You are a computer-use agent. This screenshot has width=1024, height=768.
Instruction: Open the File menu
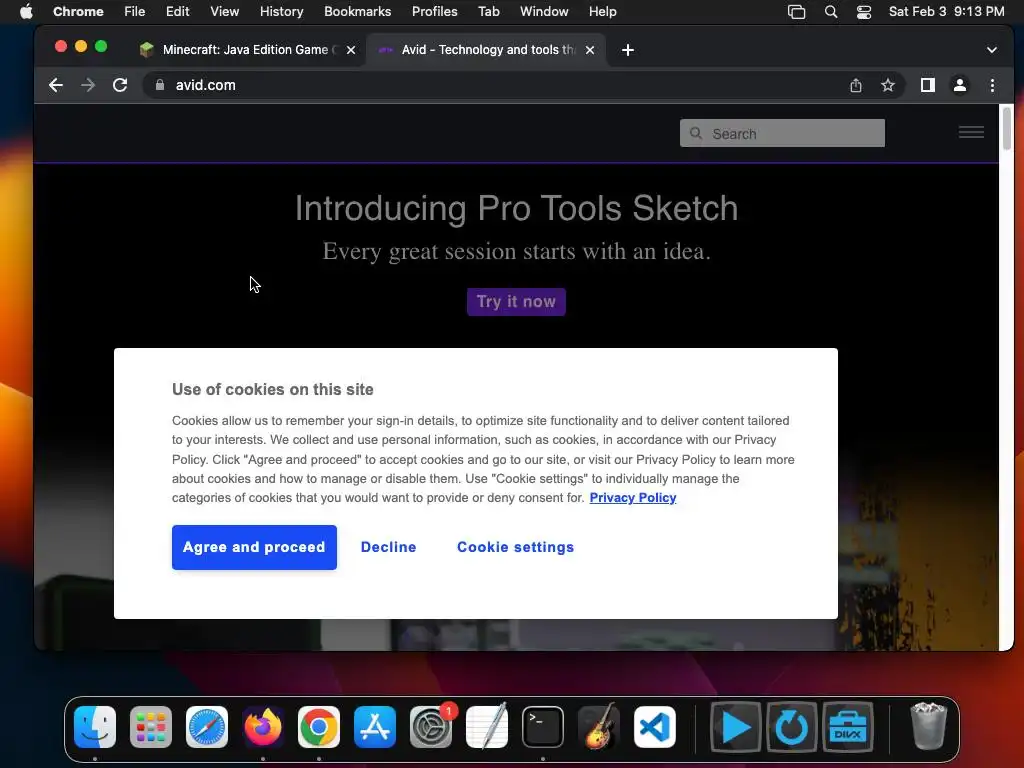coord(135,12)
